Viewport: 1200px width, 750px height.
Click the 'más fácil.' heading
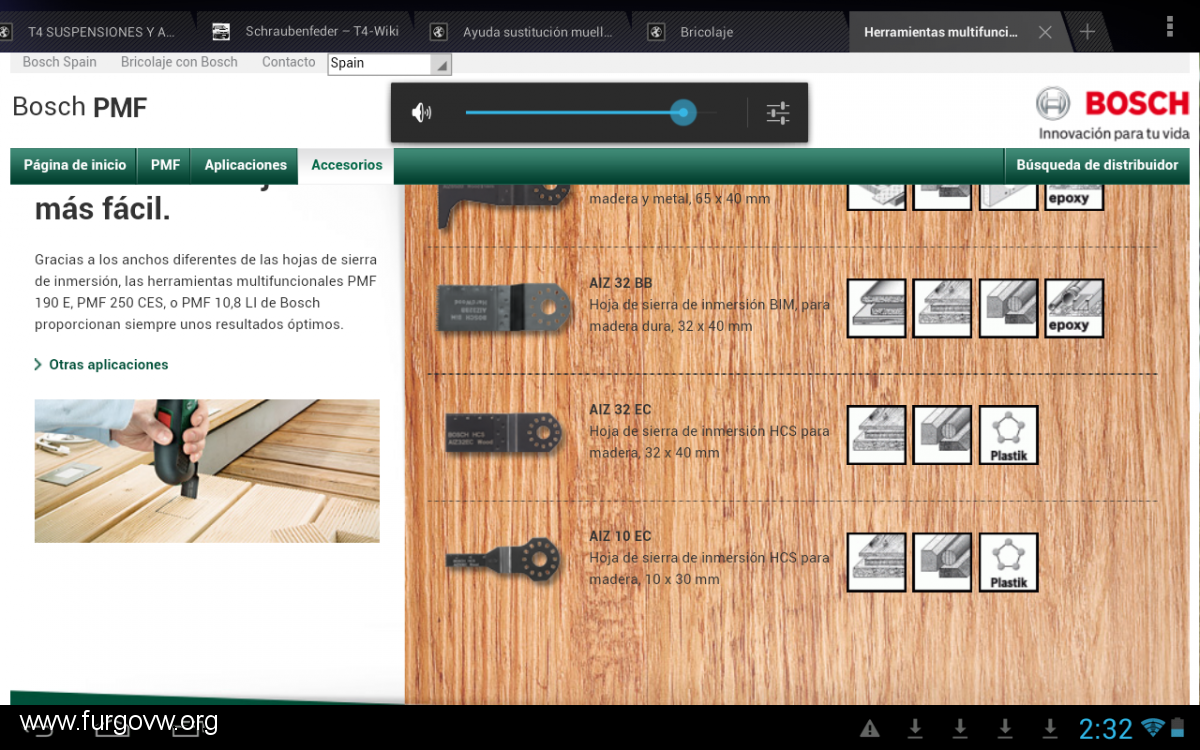tap(102, 211)
